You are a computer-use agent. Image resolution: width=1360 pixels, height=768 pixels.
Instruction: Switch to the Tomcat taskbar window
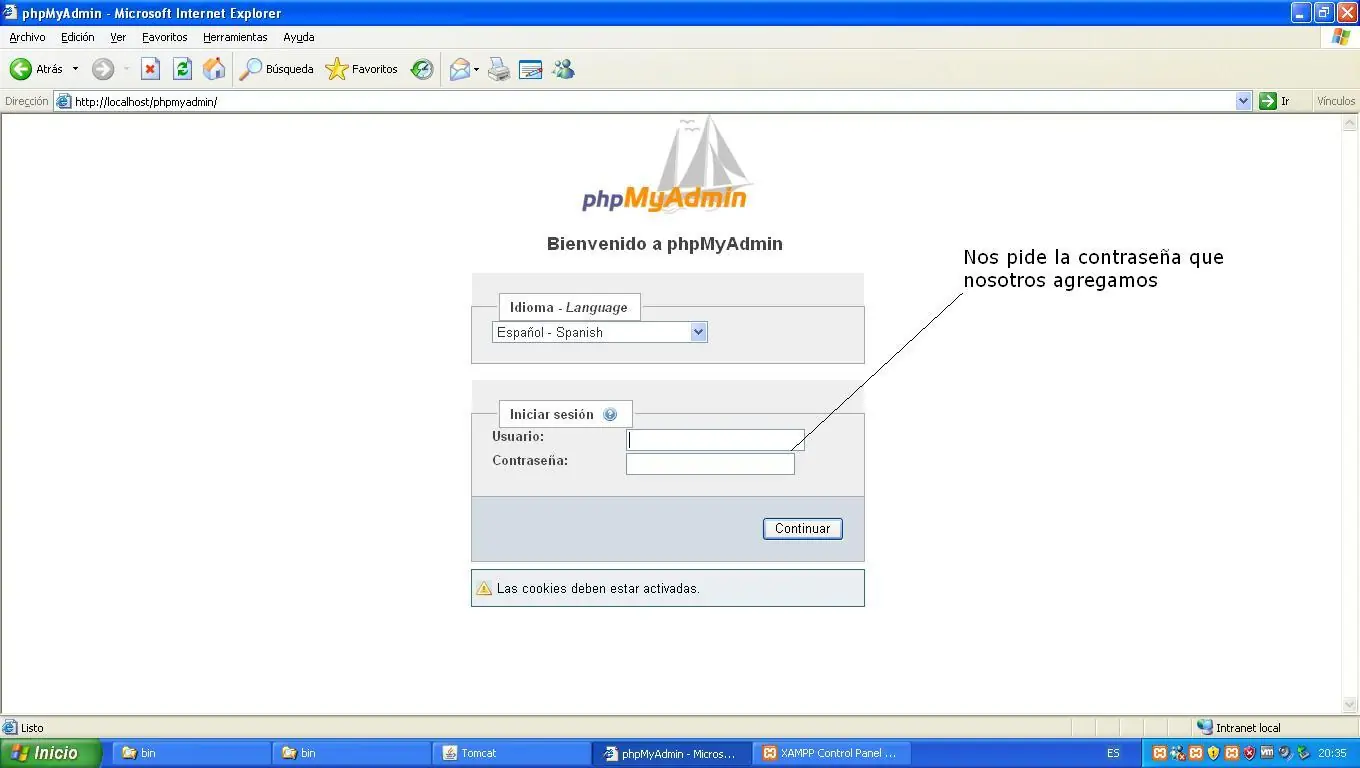click(x=510, y=753)
